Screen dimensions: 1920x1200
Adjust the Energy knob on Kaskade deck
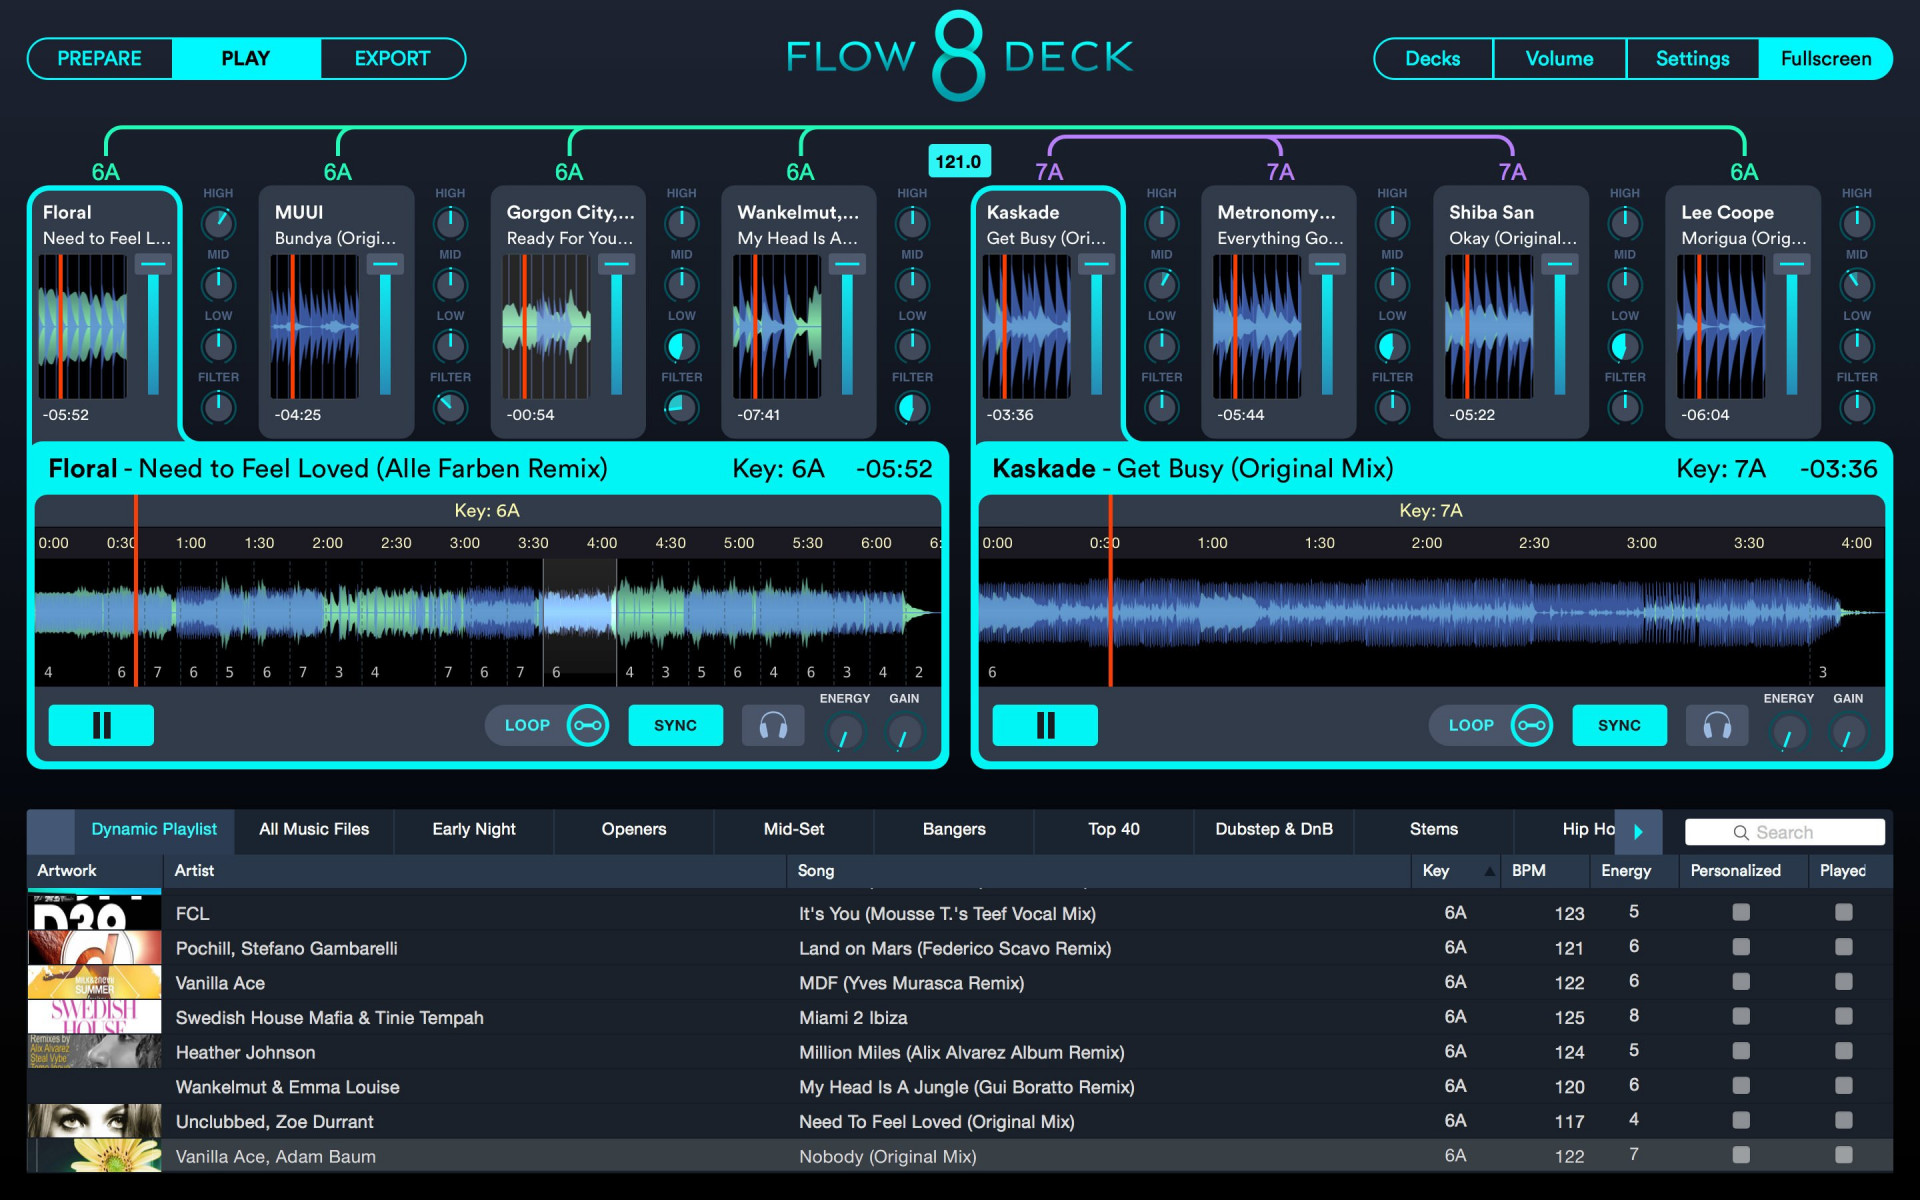pos(1788,735)
